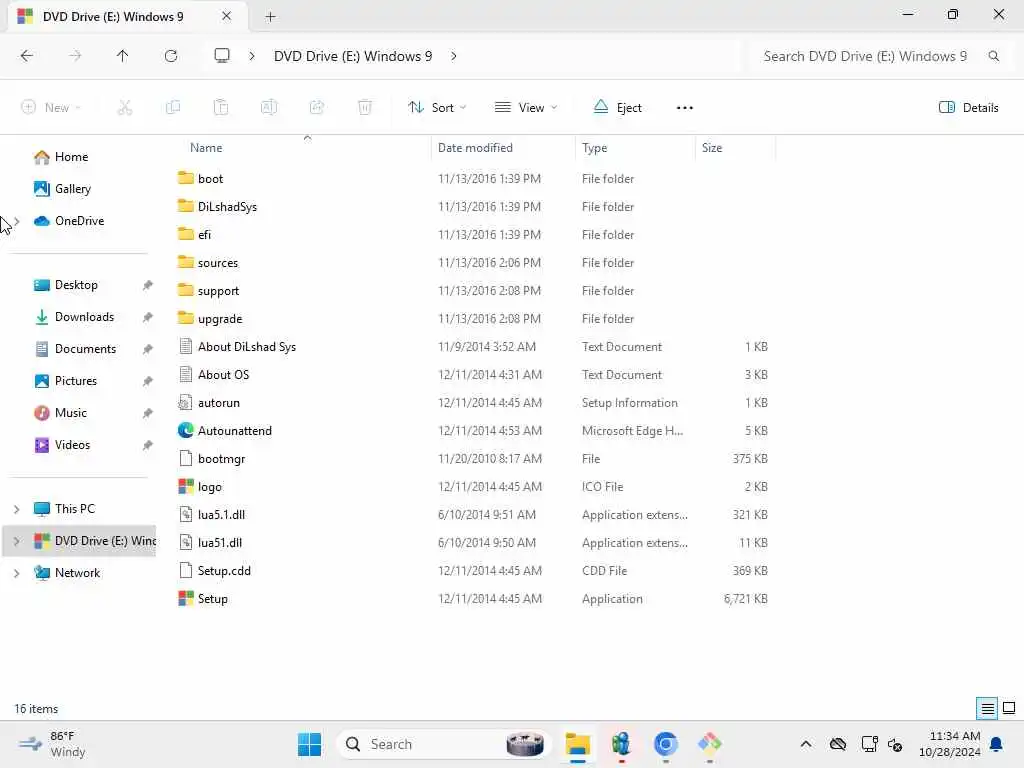Open the clock showing 11:34 AM

coord(950,744)
